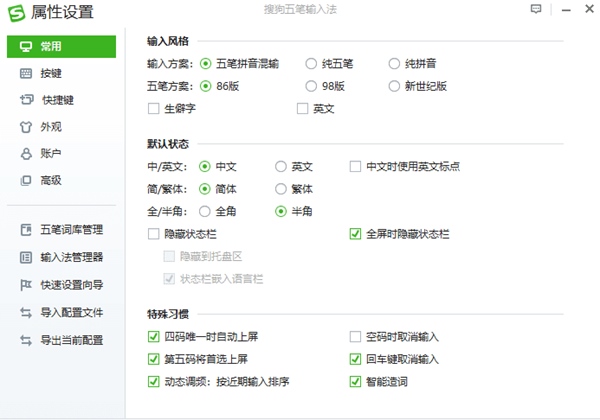
Task: Select 简体 radio button
Action: point(205,189)
